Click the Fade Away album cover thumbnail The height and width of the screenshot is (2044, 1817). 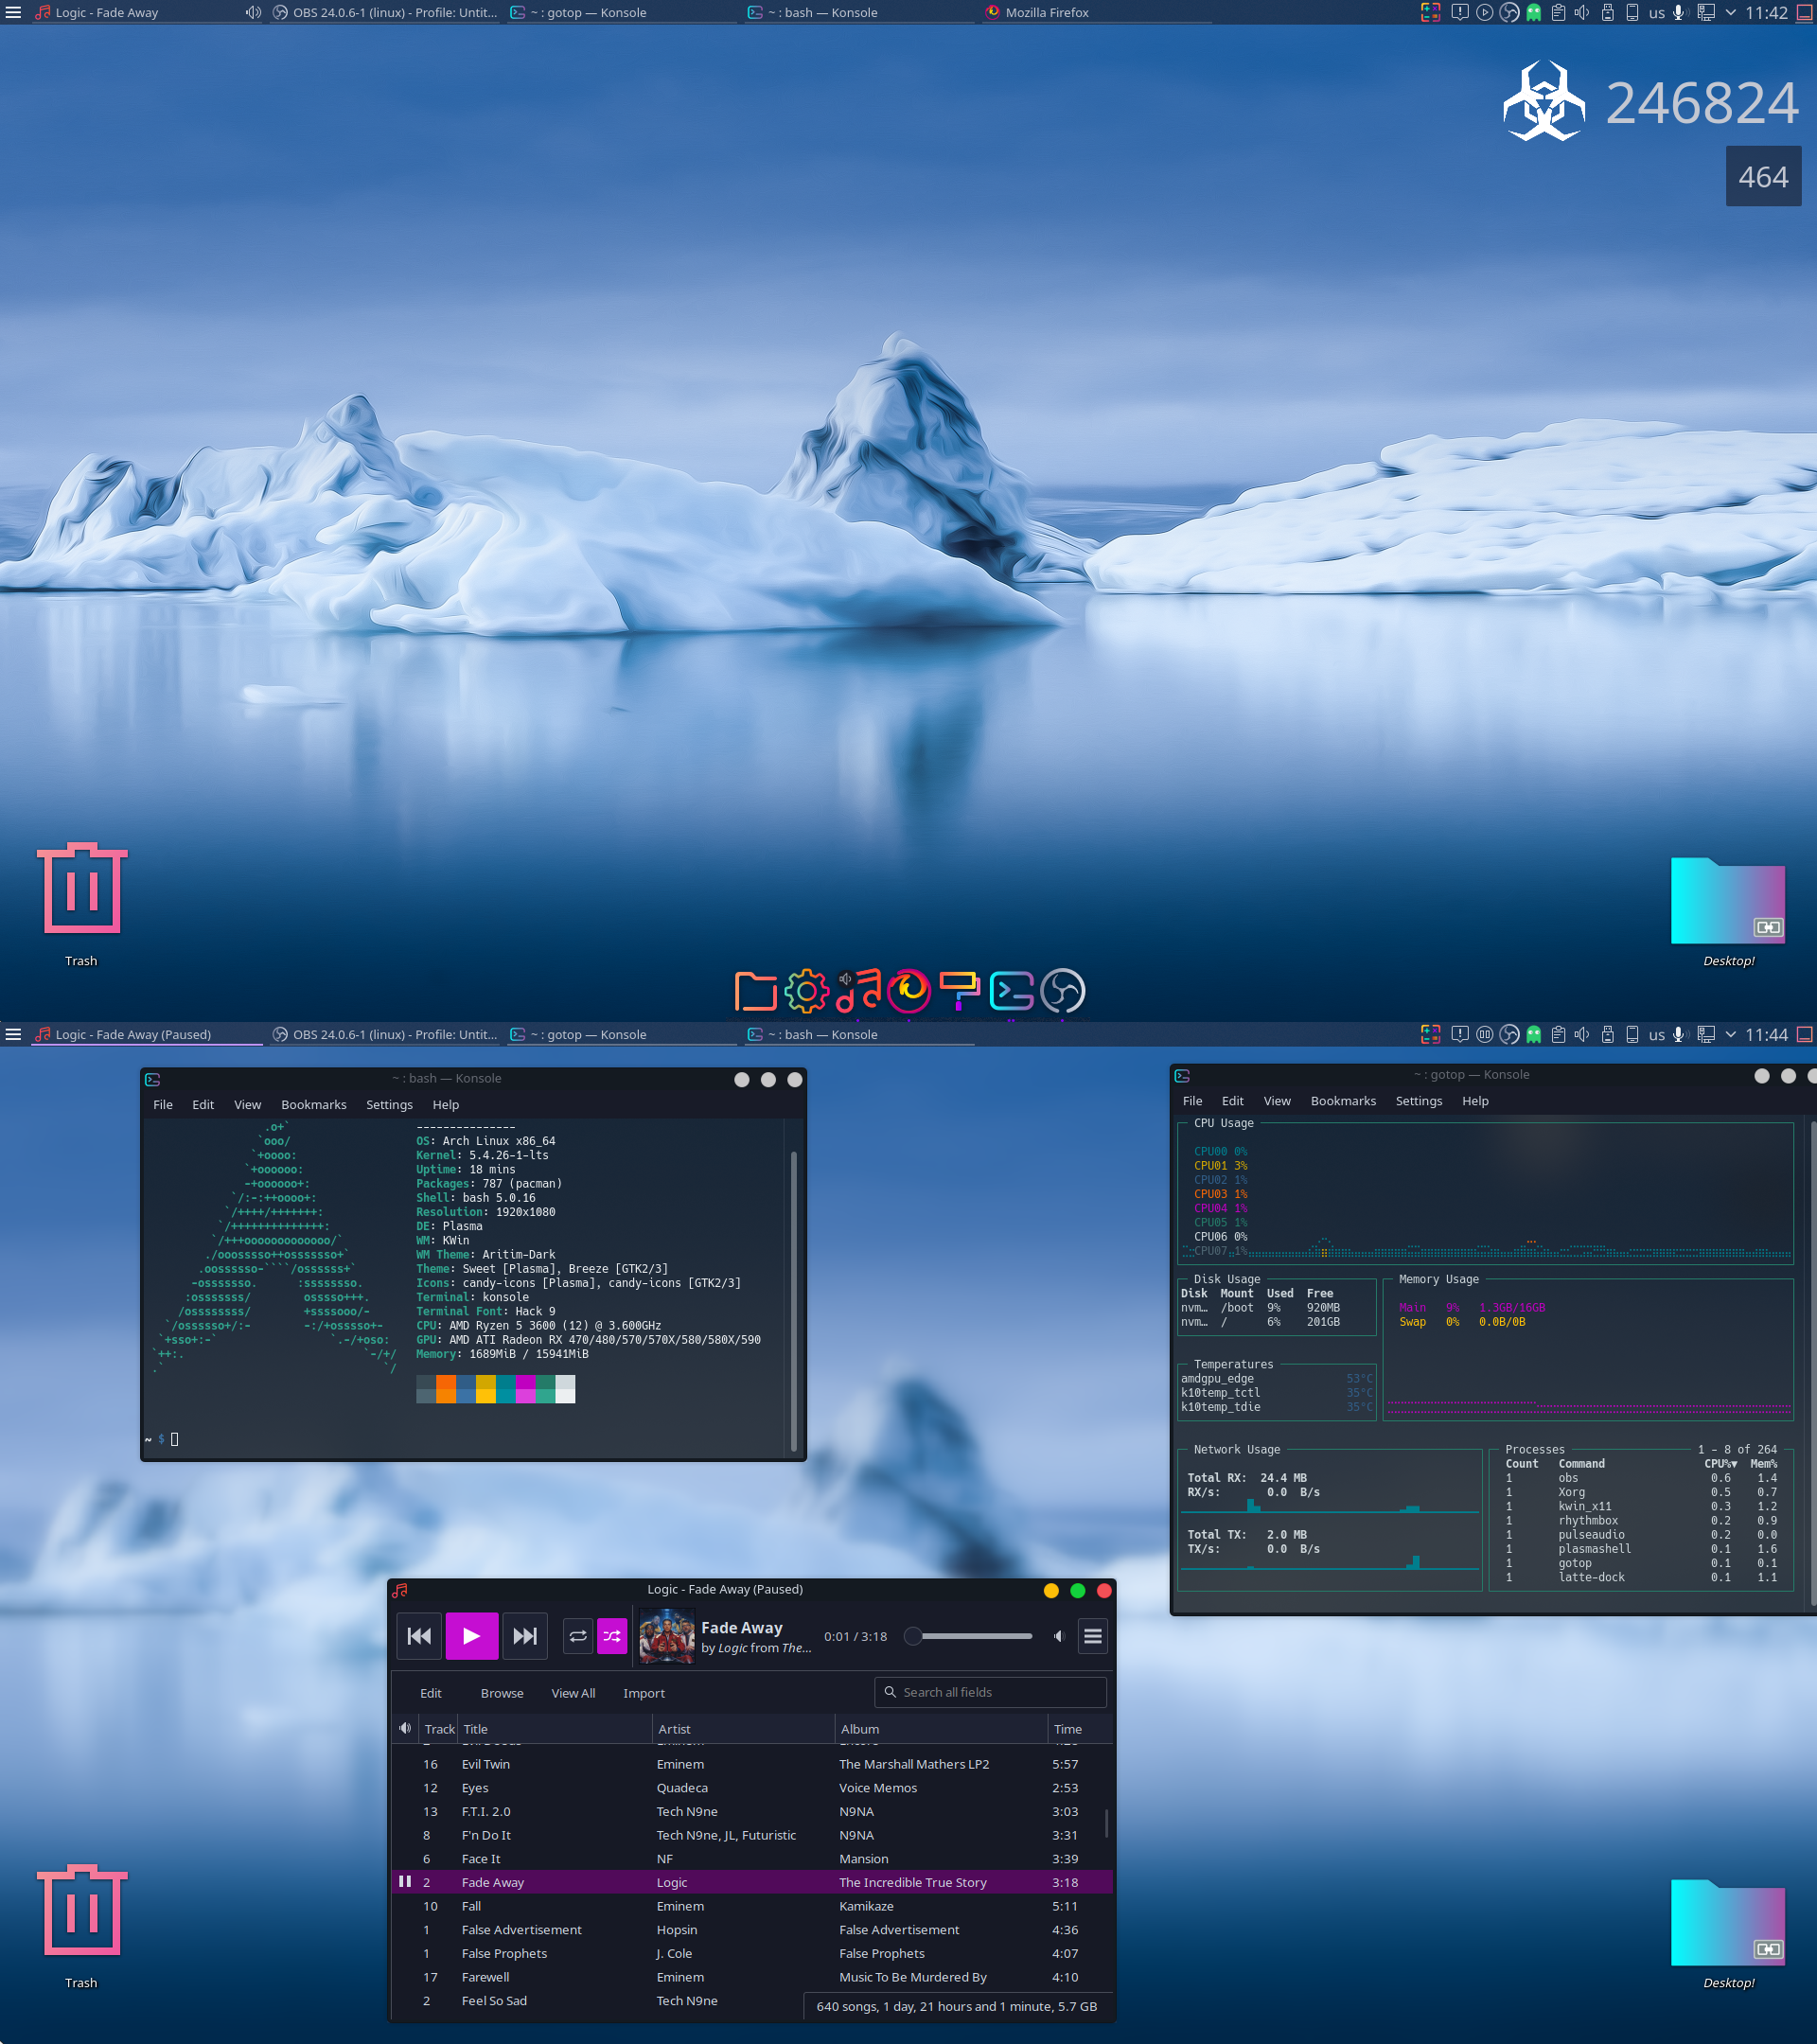point(667,1636)
